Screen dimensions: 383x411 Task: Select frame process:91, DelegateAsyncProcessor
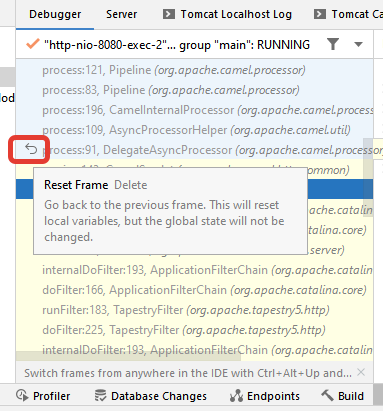(194, 150)
